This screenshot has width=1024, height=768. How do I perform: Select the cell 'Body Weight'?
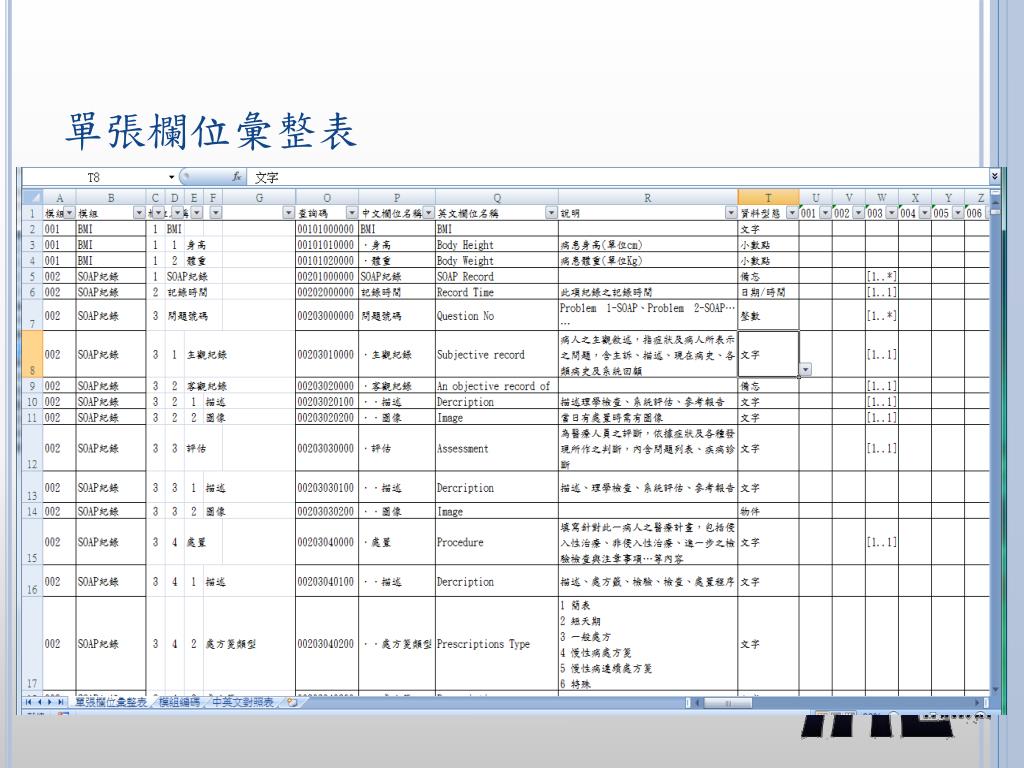point(497,261)
